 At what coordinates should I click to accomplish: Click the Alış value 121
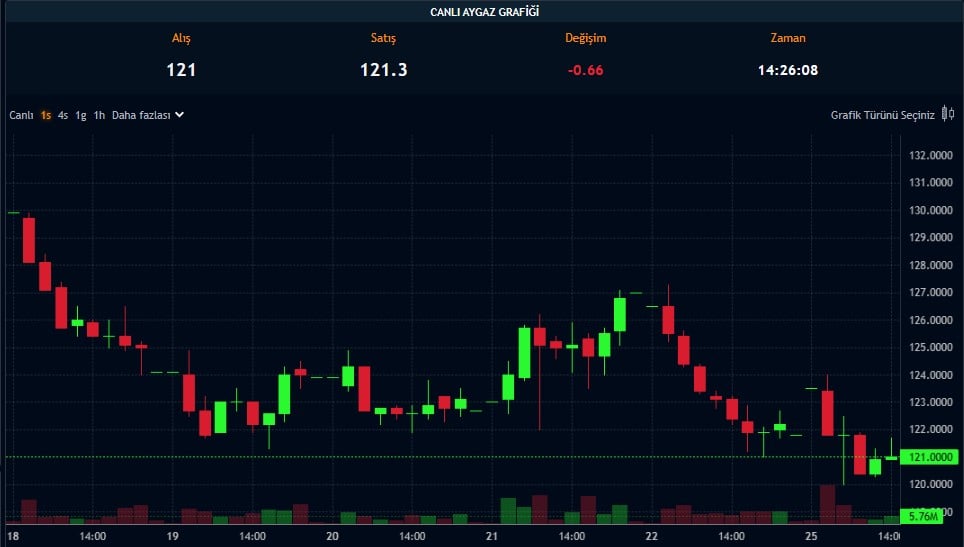[x=181, y=70]
